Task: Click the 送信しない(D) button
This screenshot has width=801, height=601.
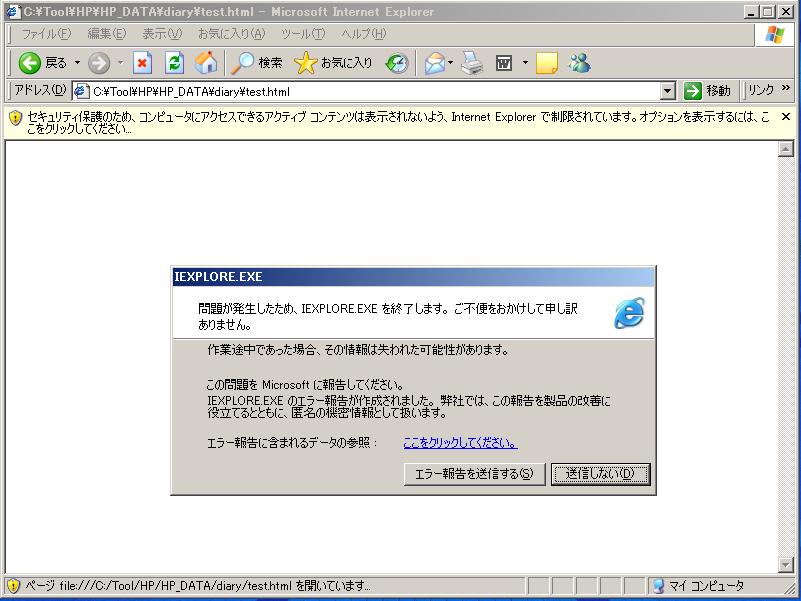Action: 600,474
